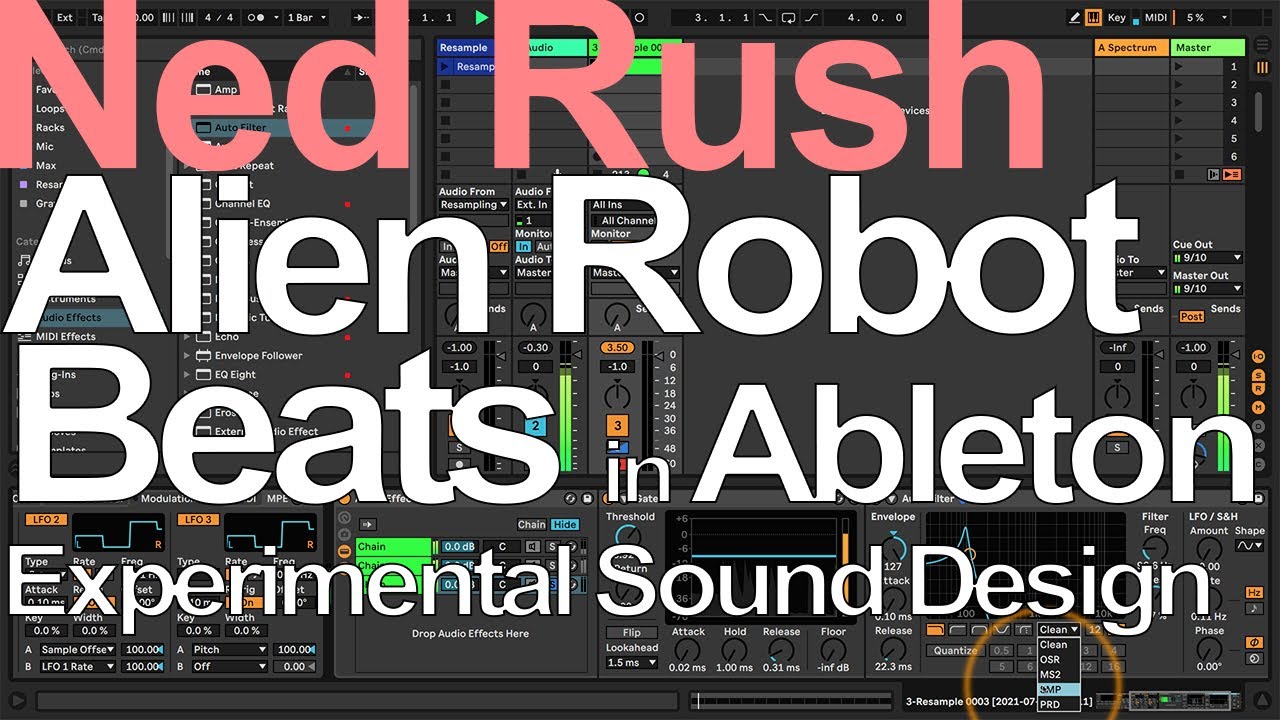Select the notch filter type icon
This screenshot has height=720, width=1280.
pyautogui.click(x=1001, y=630)
